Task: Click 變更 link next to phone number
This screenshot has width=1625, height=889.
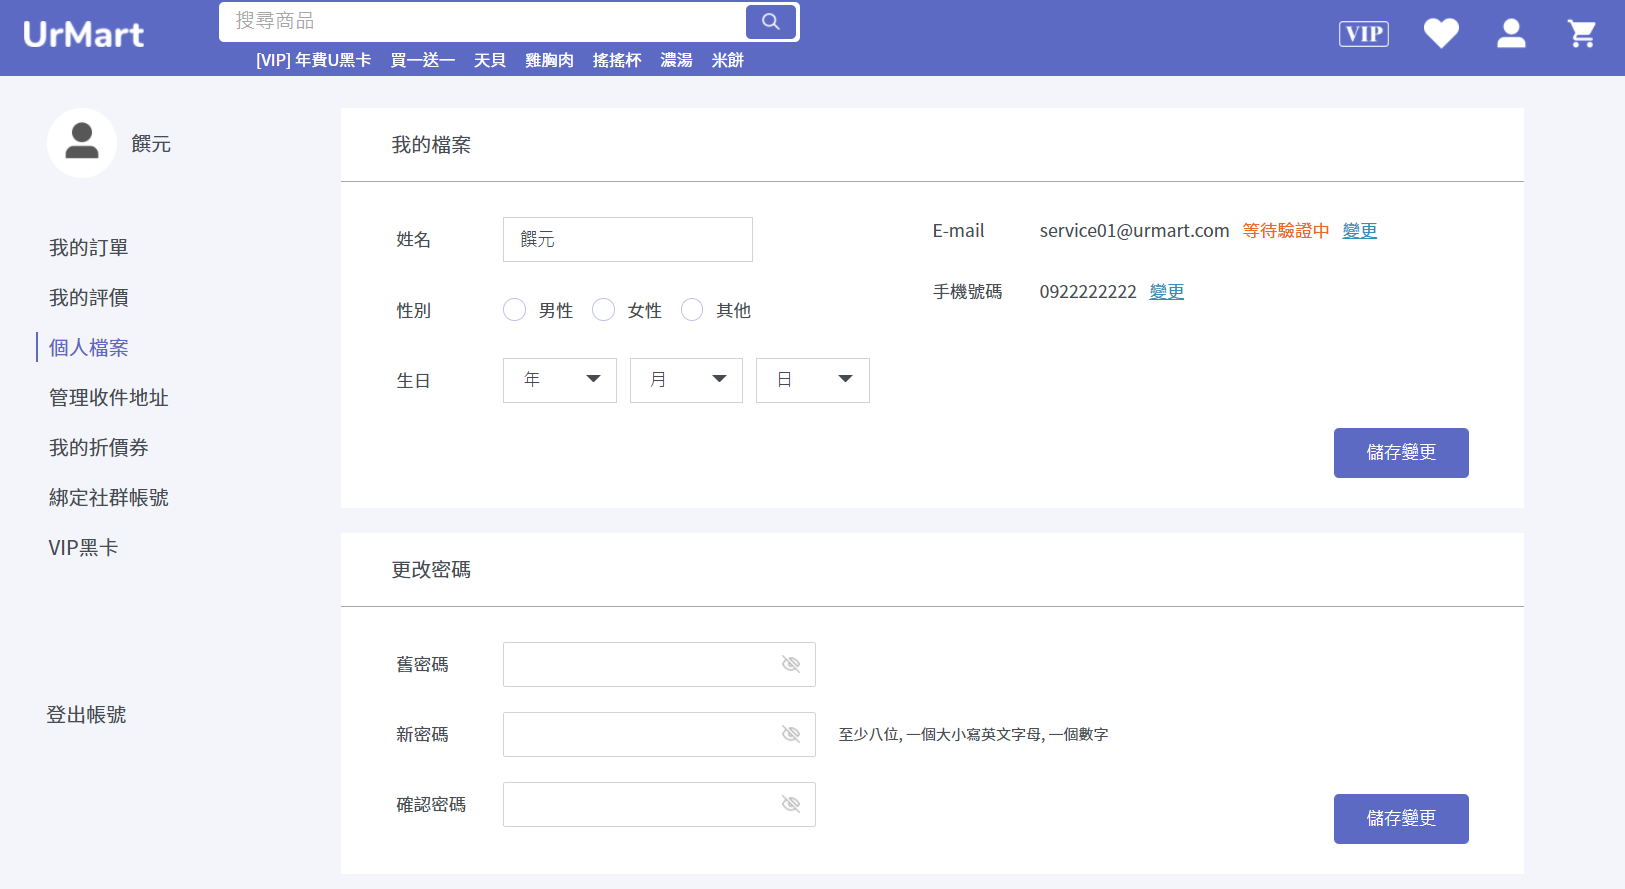Action: tap(1167, 292)
